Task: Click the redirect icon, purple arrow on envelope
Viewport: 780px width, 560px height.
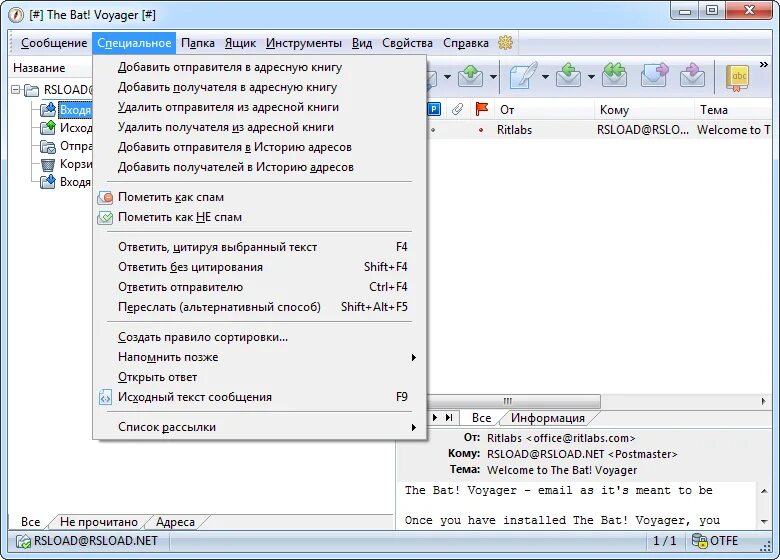Action: point(692,75)
